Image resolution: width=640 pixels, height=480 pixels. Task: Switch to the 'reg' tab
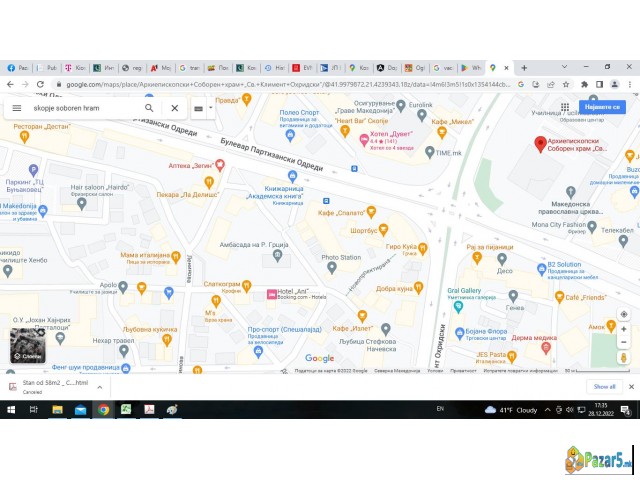pyautogui.click(x=132, y=68)
